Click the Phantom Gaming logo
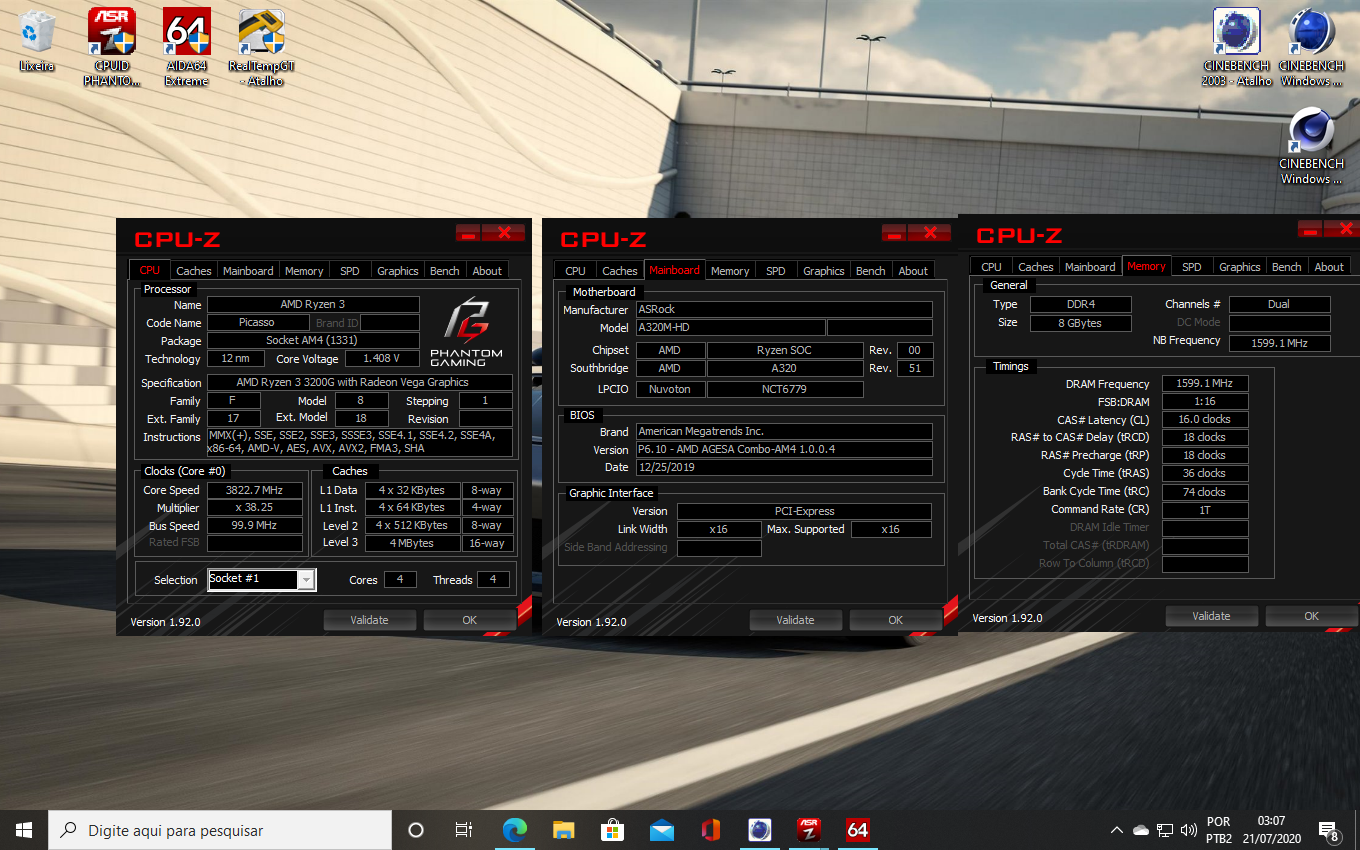This screenshot has width=1360, height=850. (466, 332)
